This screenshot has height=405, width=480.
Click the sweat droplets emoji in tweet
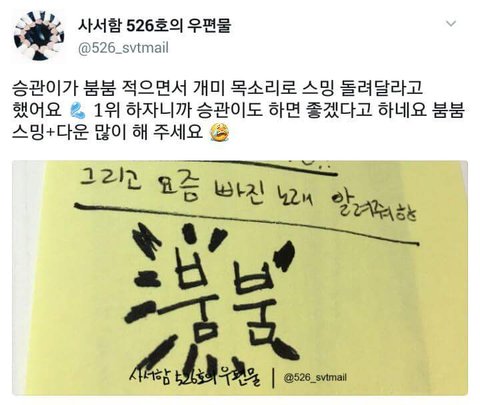[x=78, y=111]
